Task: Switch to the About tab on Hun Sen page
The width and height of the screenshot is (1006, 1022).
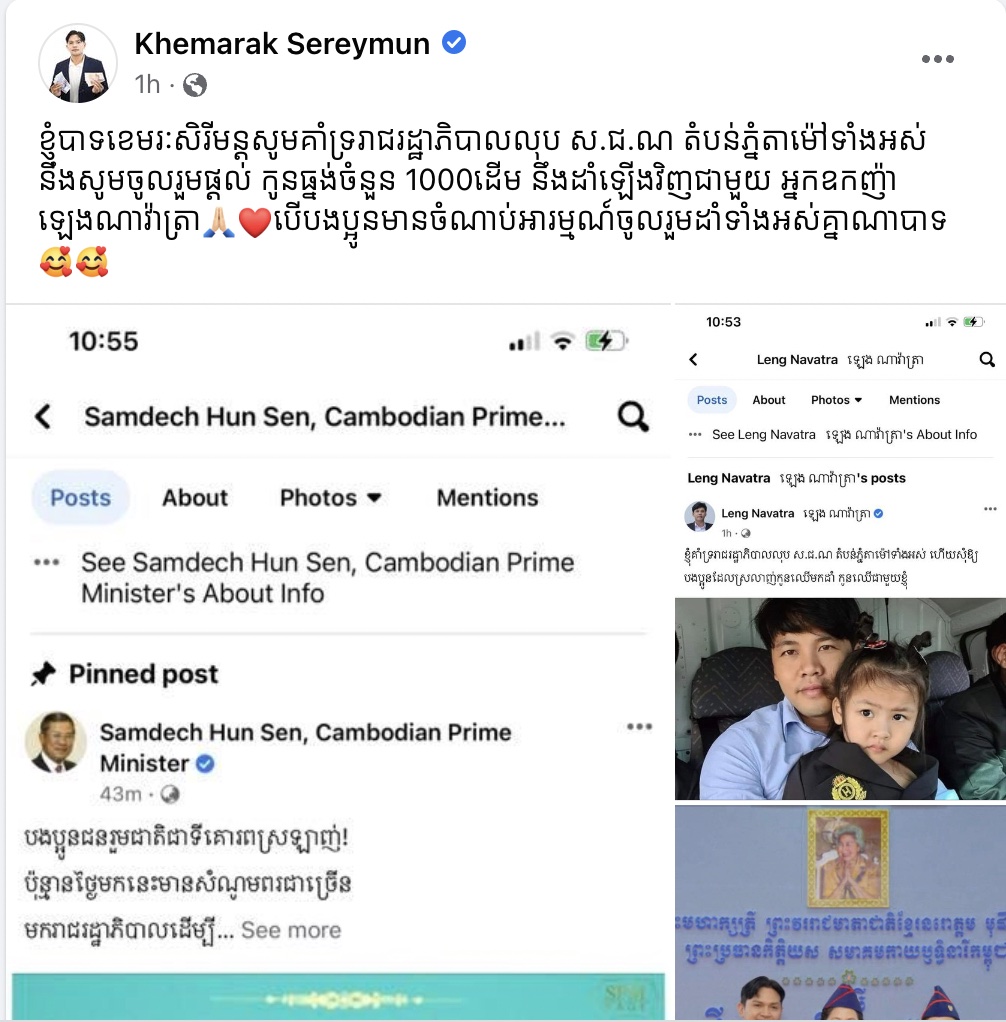Action: coord(195,498)
